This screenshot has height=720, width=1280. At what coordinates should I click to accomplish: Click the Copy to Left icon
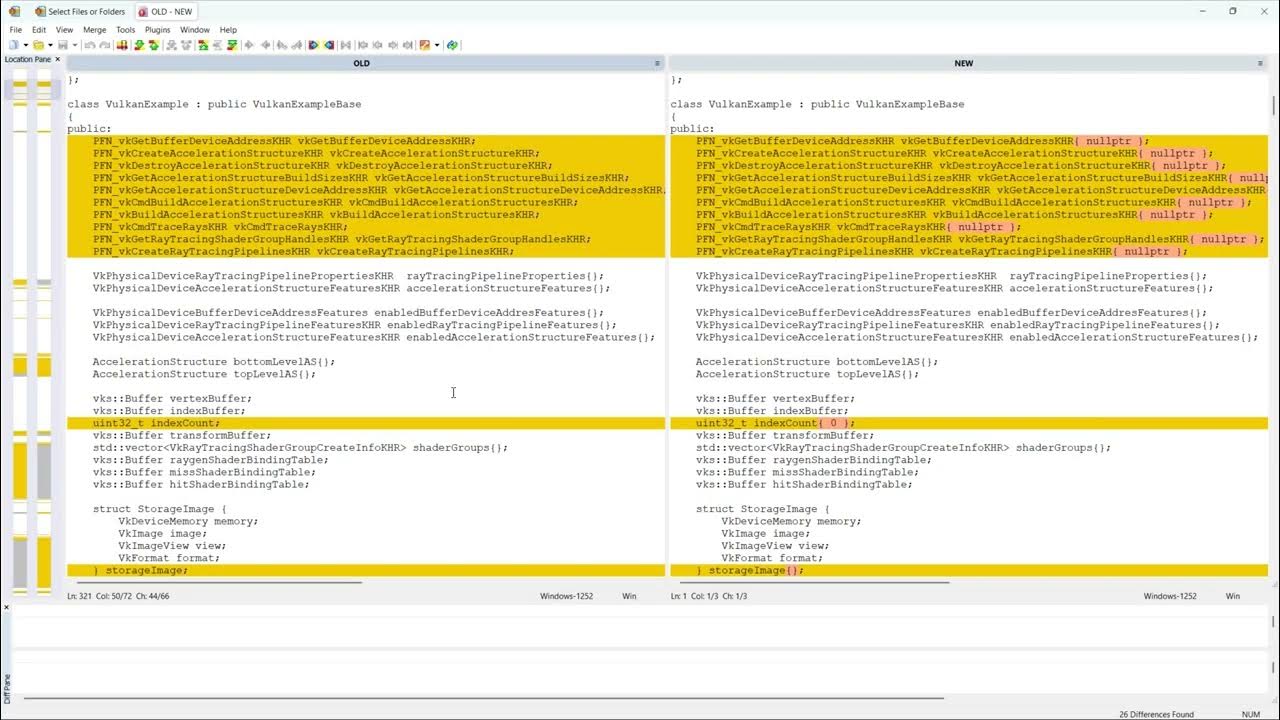tap(264, 45)
